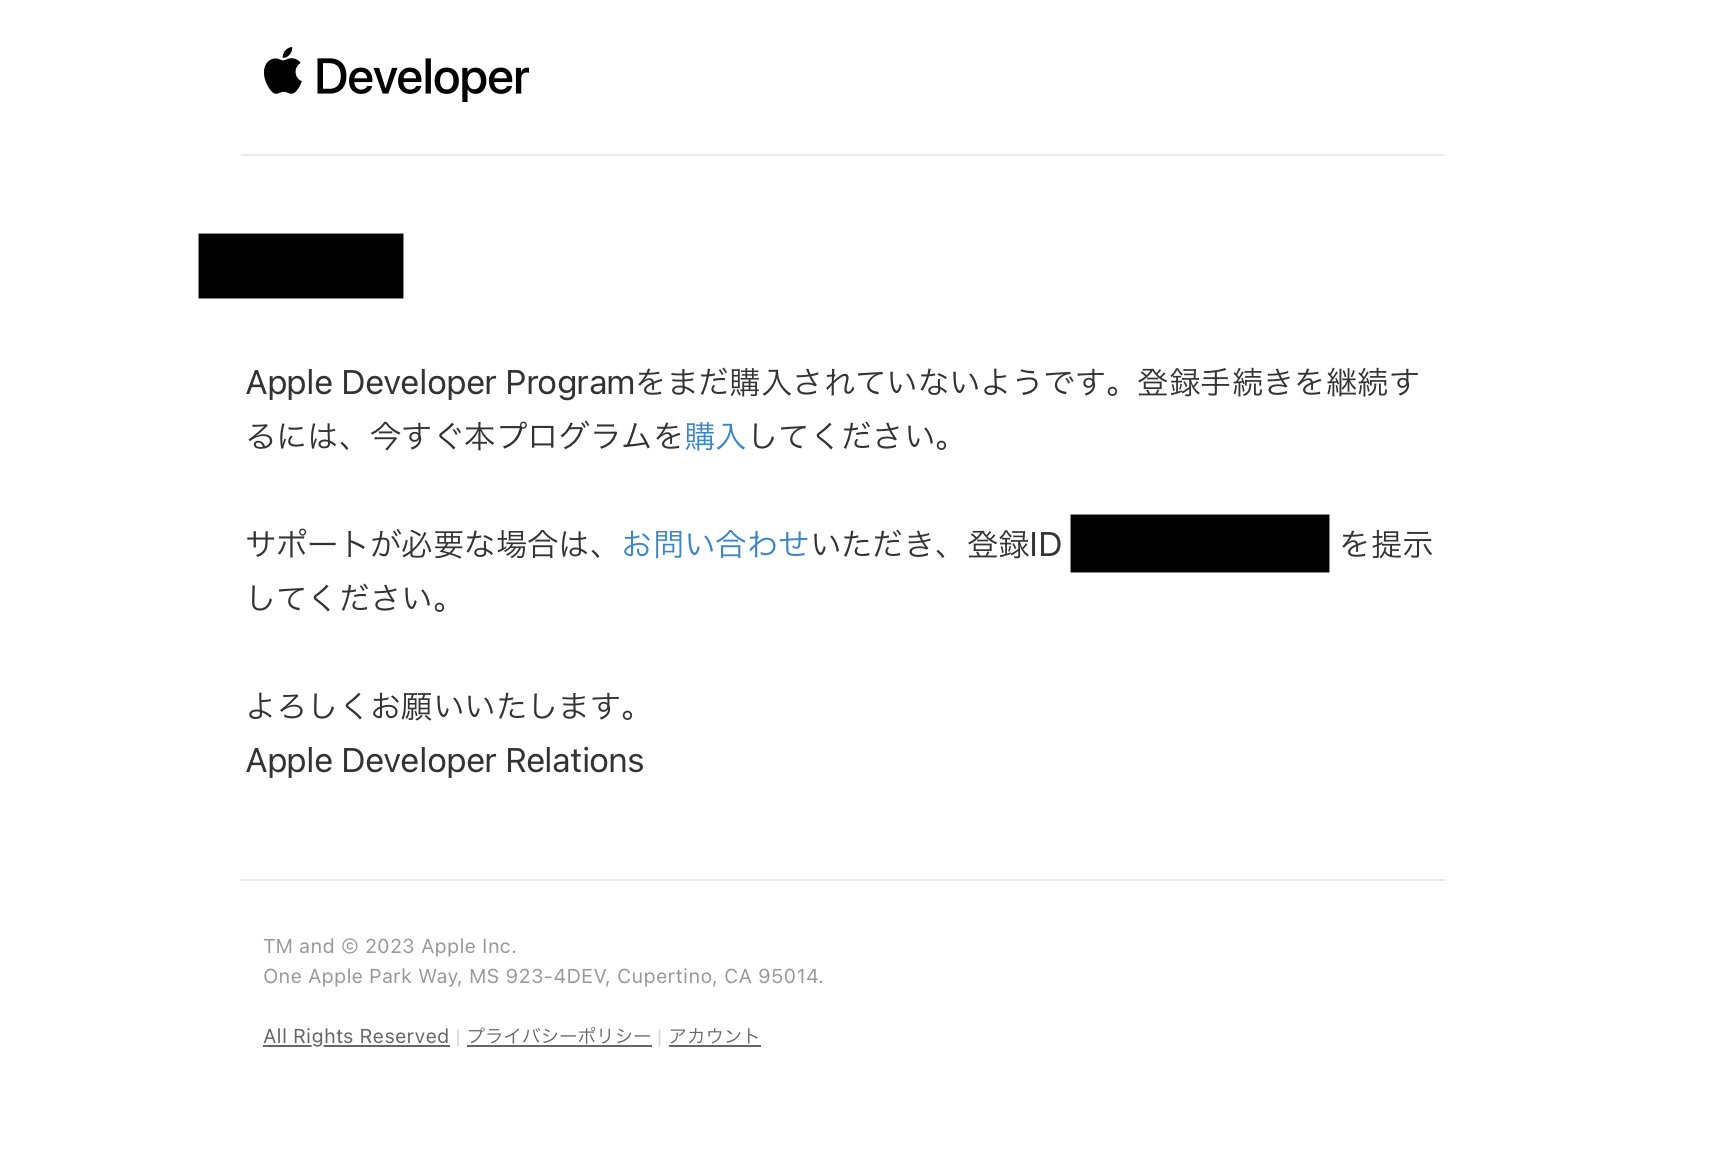1736x1172 pixels.
Task: Click the Developer wordmark in the header
Action: pyautogui.click(x=422, y=78)
